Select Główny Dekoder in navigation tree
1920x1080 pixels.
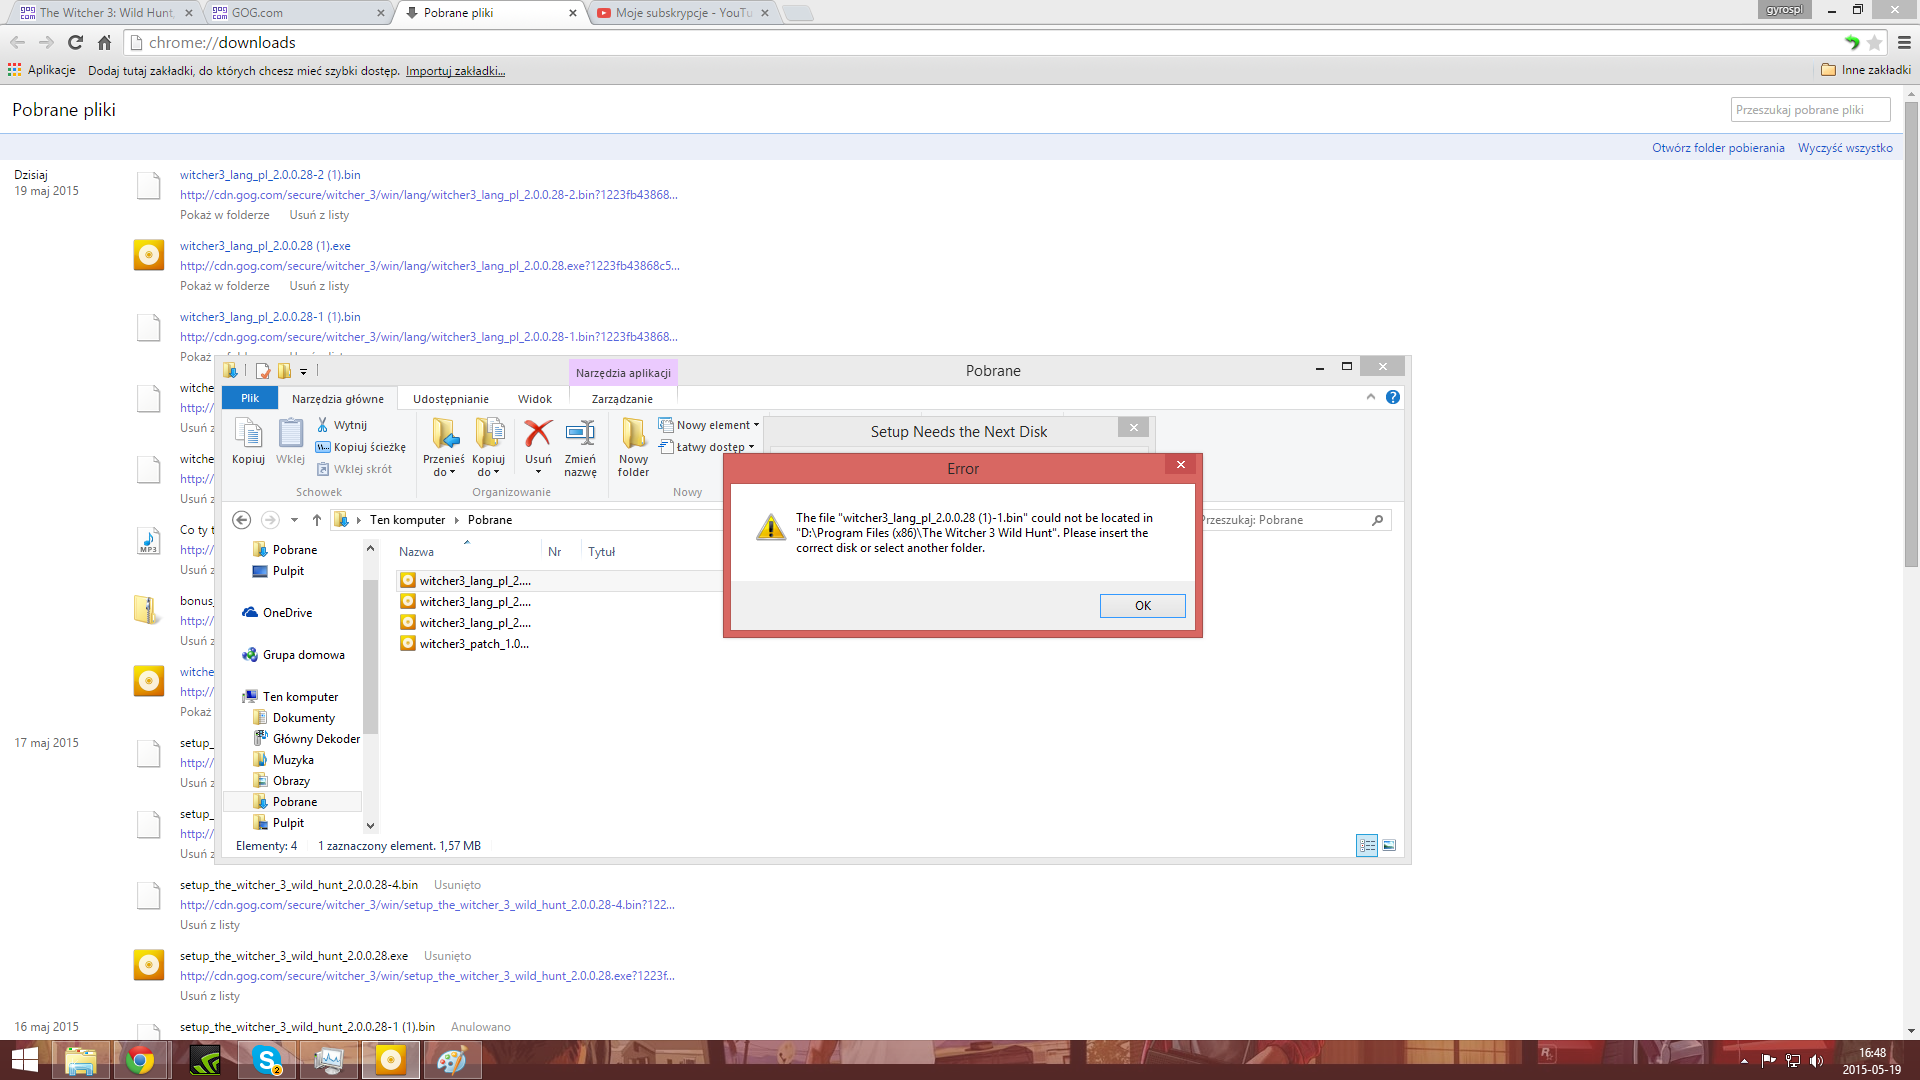(306, 739)
